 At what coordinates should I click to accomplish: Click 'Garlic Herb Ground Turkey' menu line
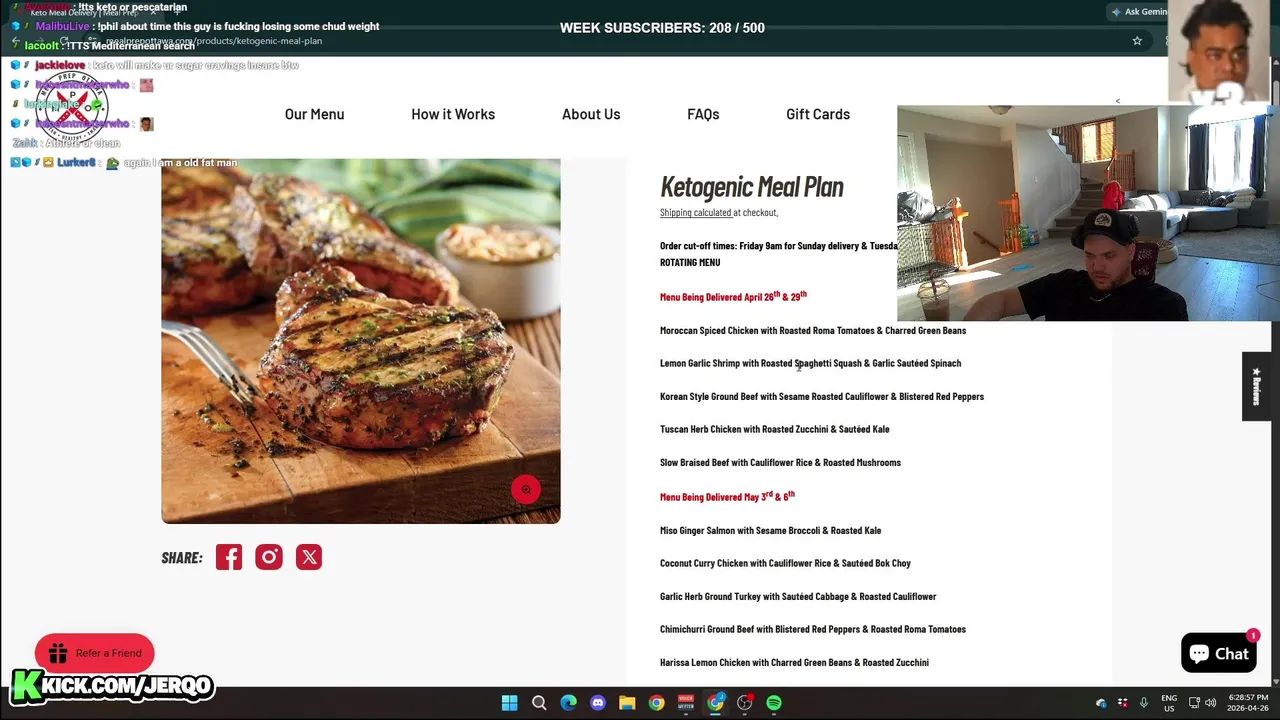(798, 596)
